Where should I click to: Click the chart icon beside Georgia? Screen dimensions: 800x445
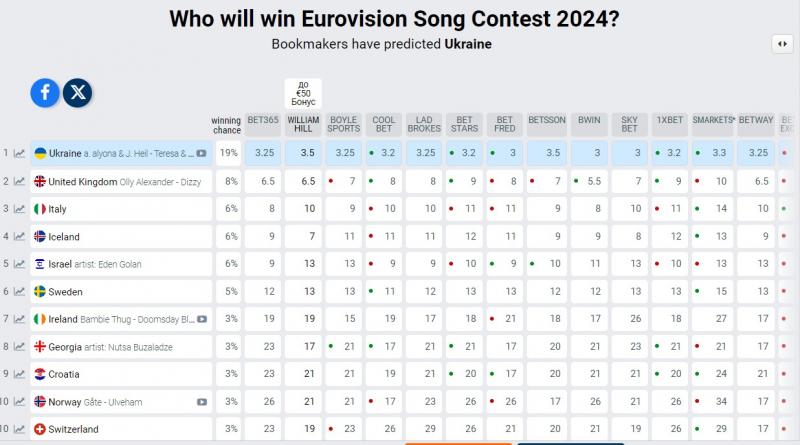click(19, 347)
